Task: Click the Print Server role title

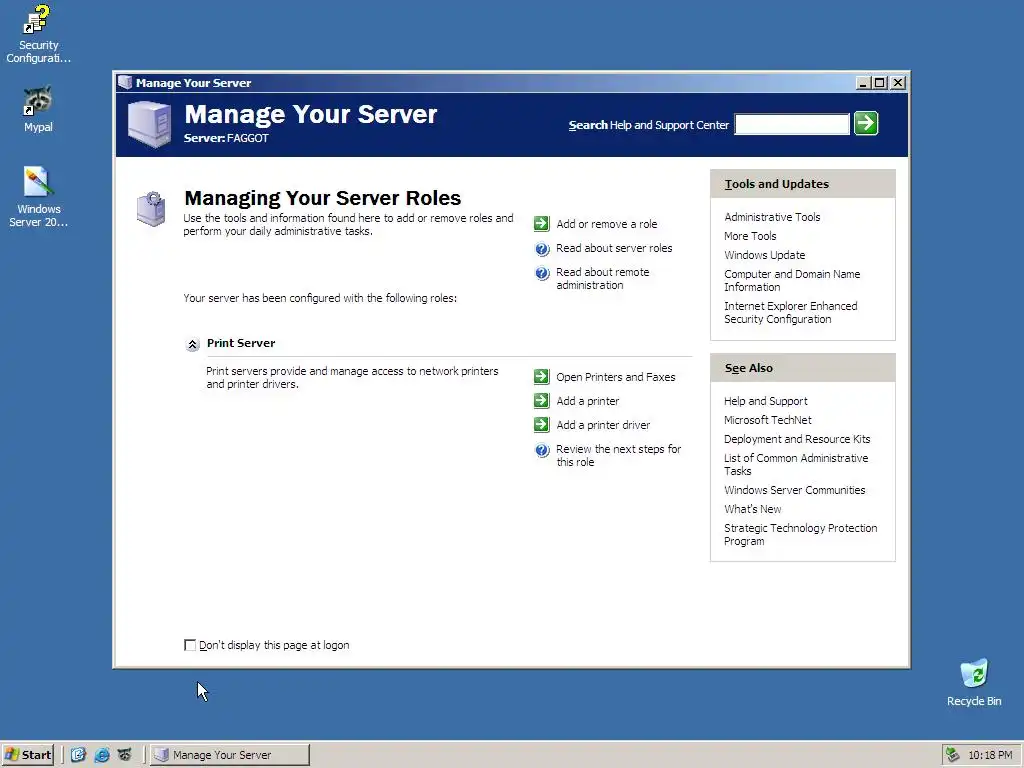Action: [x=241, y=343]
